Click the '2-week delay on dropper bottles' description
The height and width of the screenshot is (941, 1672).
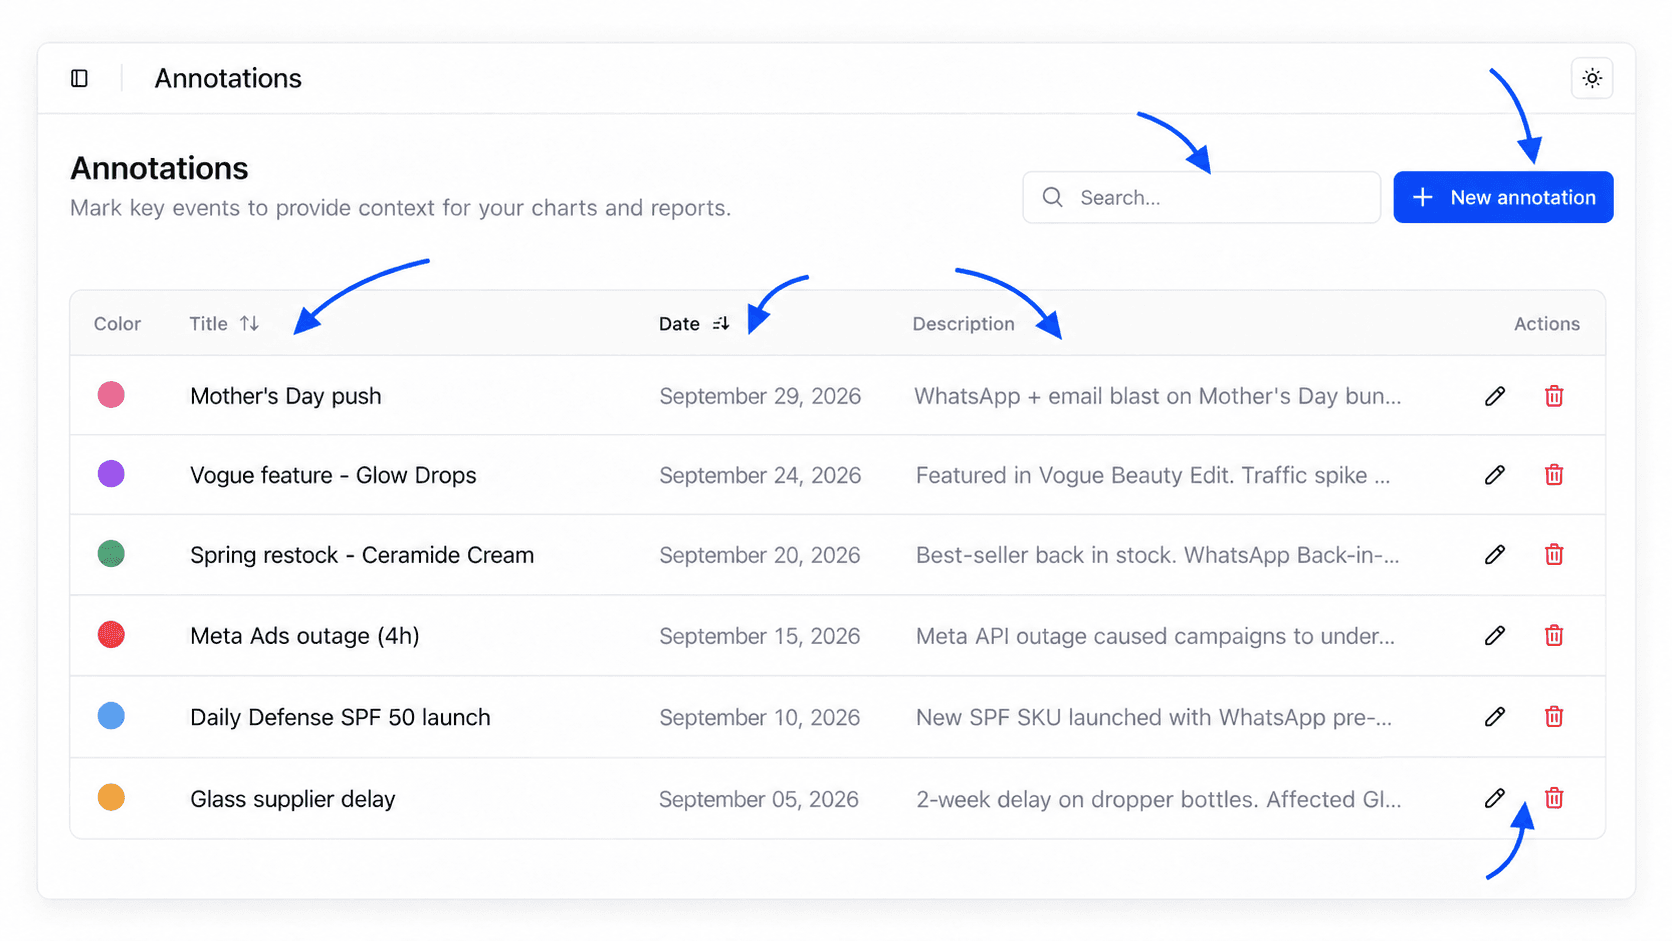pos(1158,799)
